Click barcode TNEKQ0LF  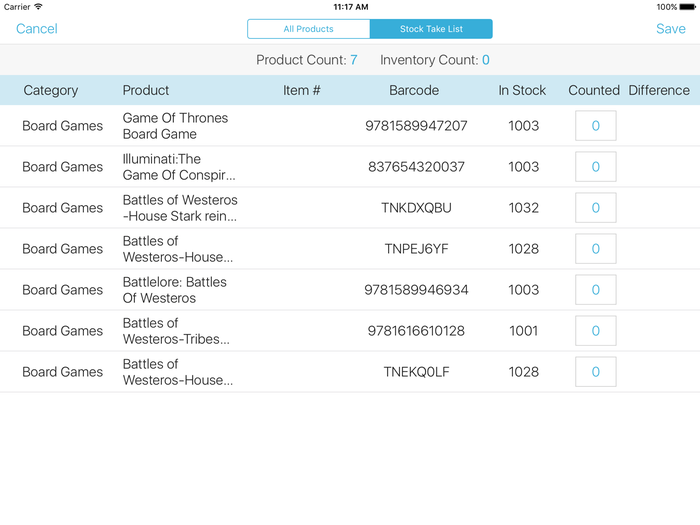[x=416, y=372]
